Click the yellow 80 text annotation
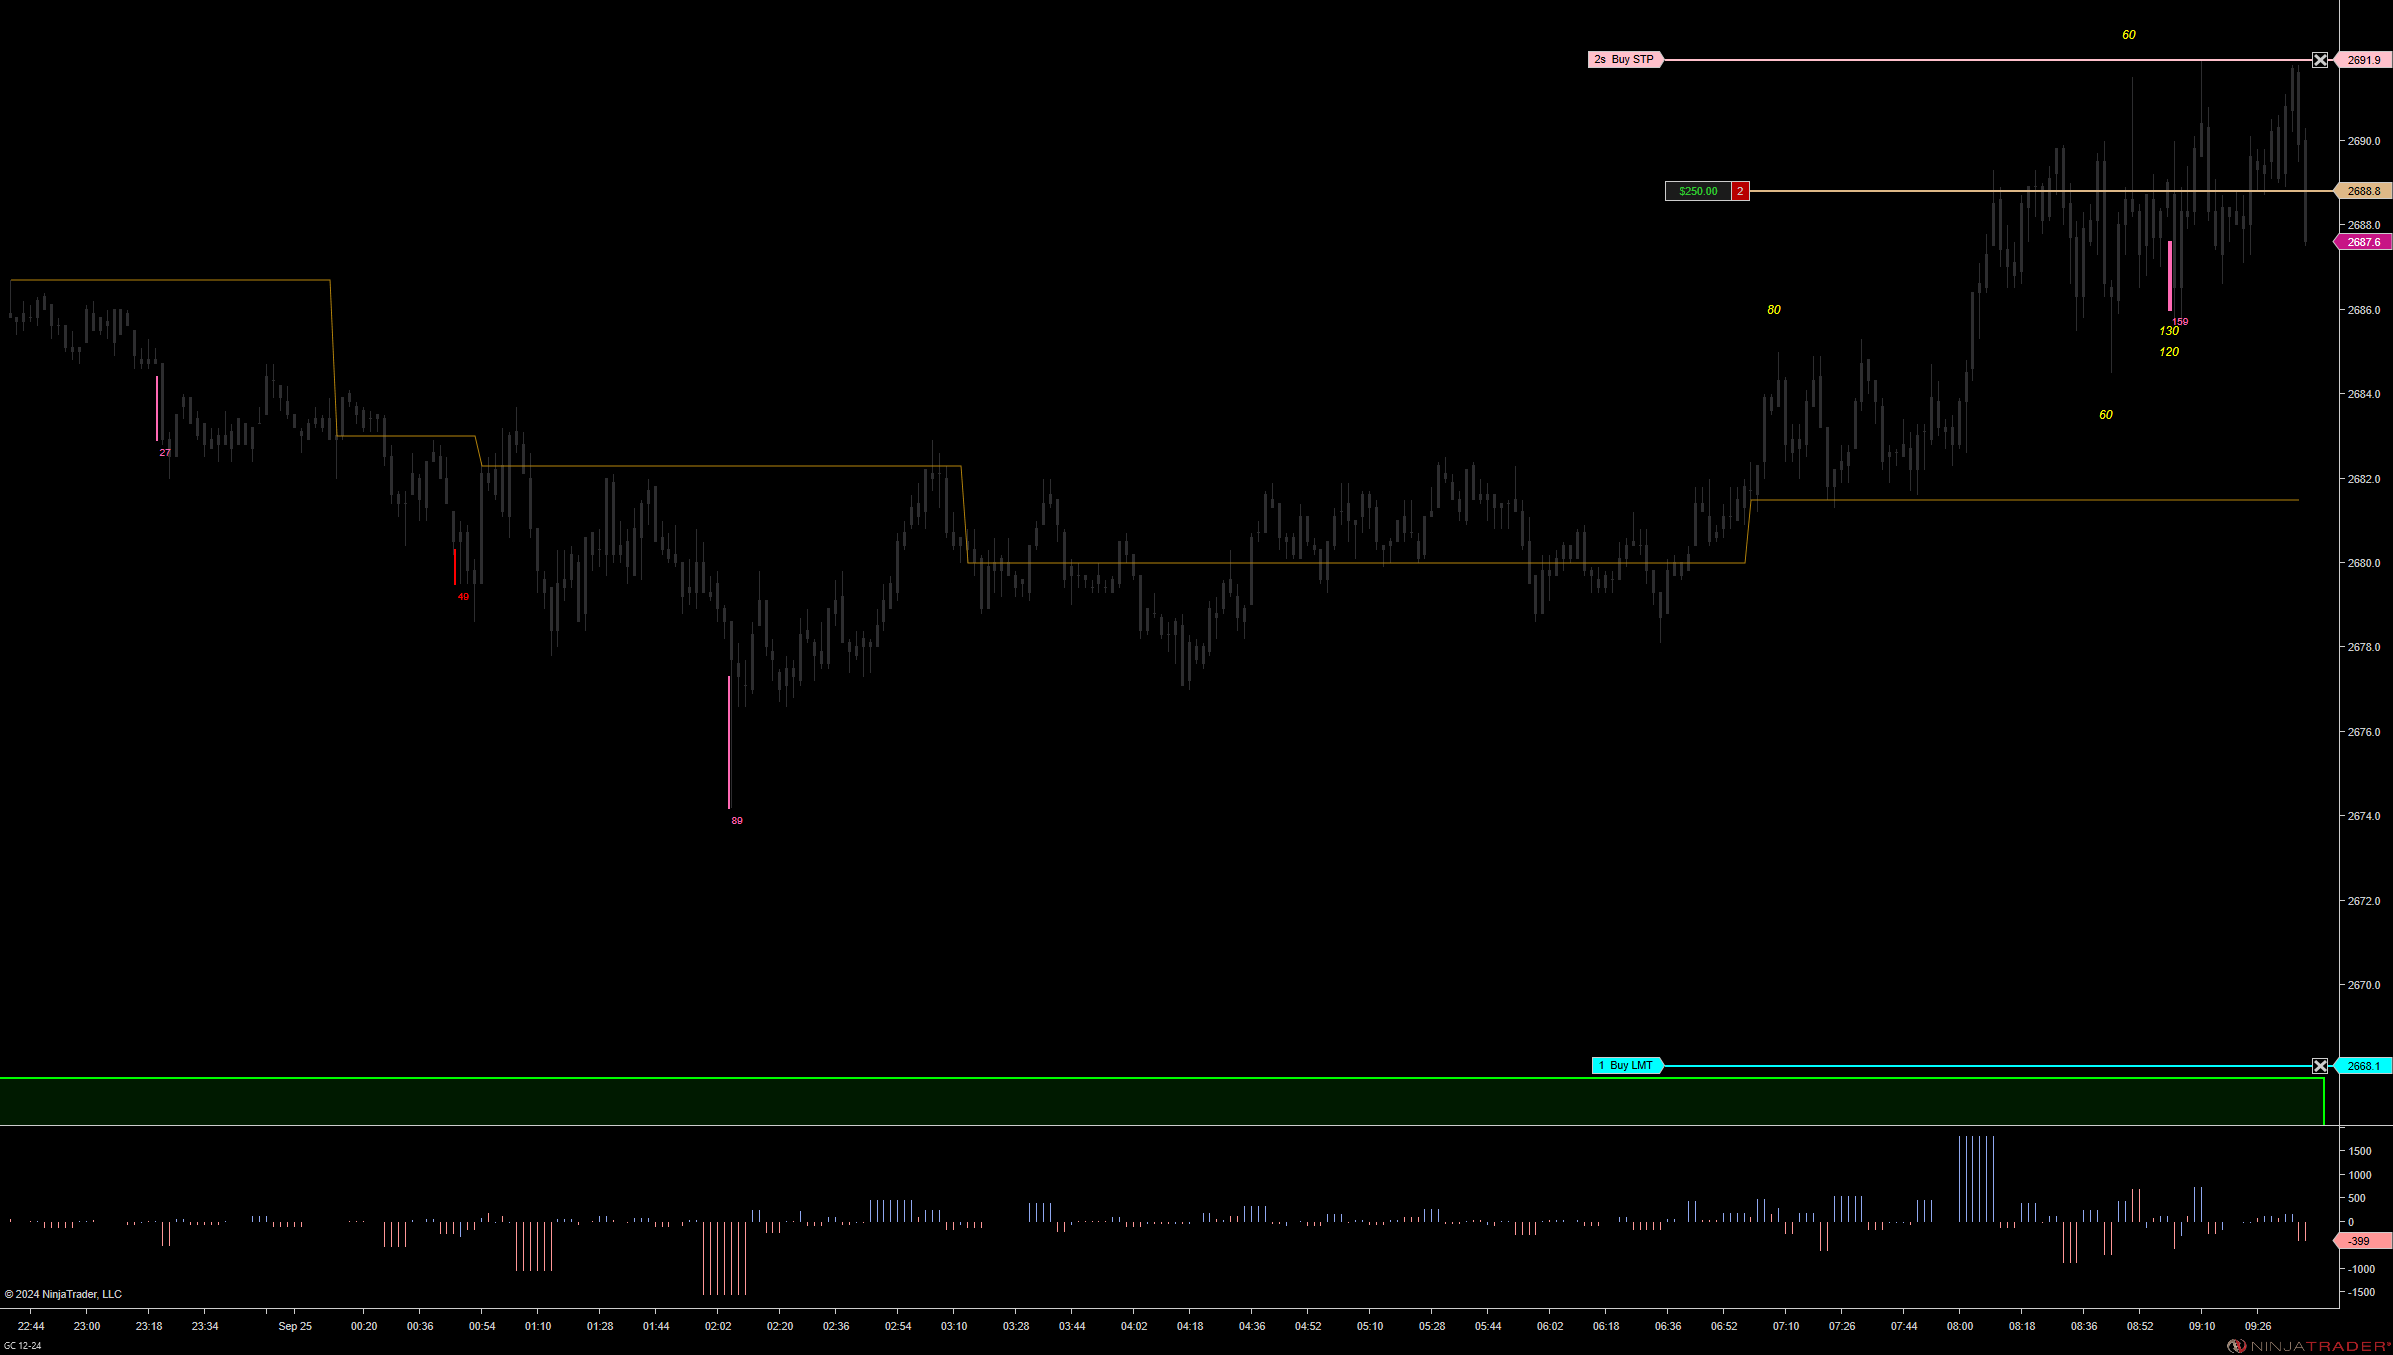 (1773, 310)
